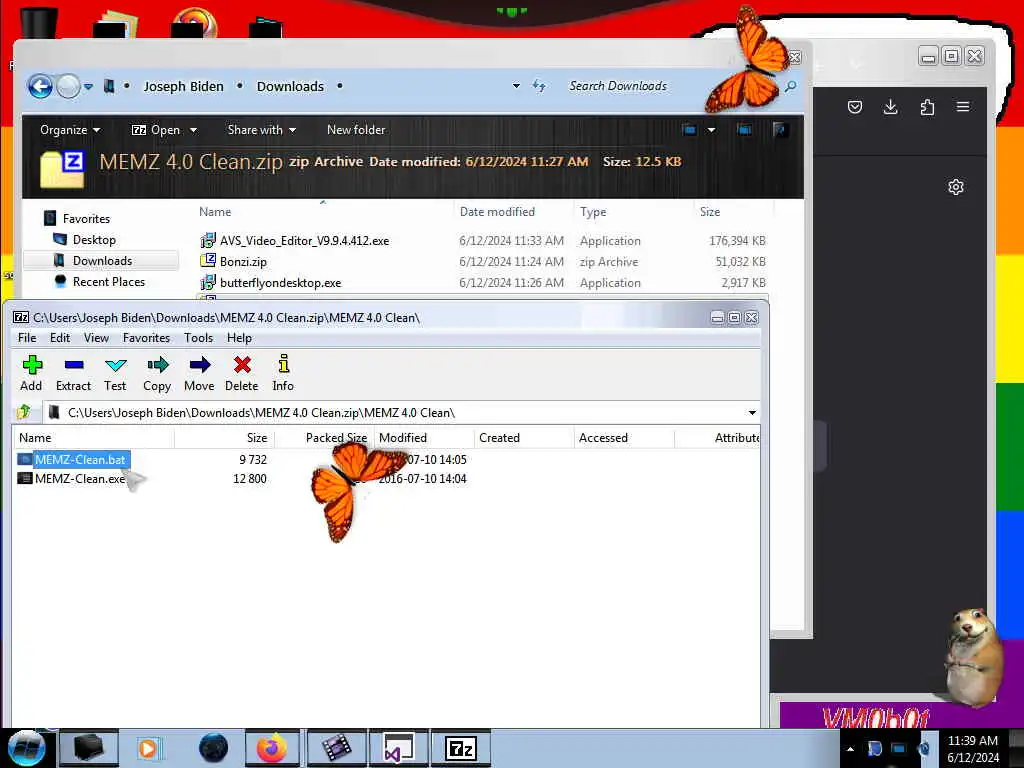Click Visual Studio icon in taskbar
Screen dimensions: 1024x768
point(399,748)
